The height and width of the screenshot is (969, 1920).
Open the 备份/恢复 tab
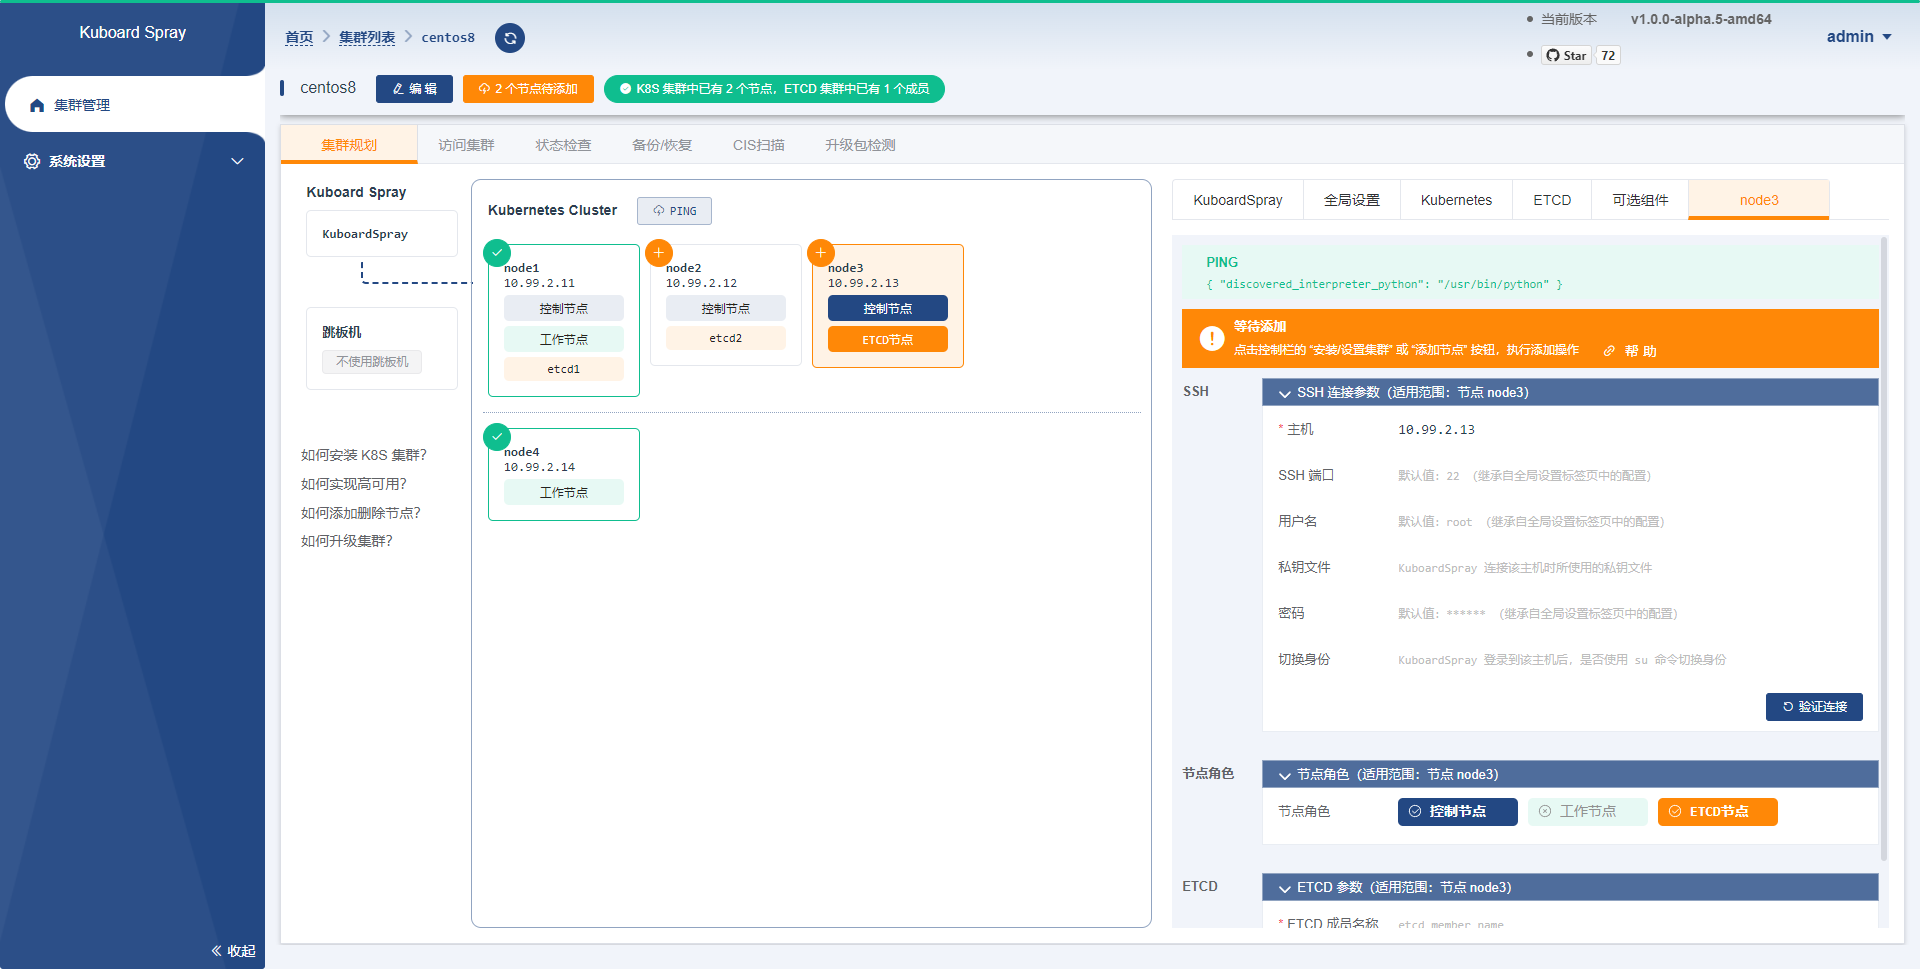(662, 145)
